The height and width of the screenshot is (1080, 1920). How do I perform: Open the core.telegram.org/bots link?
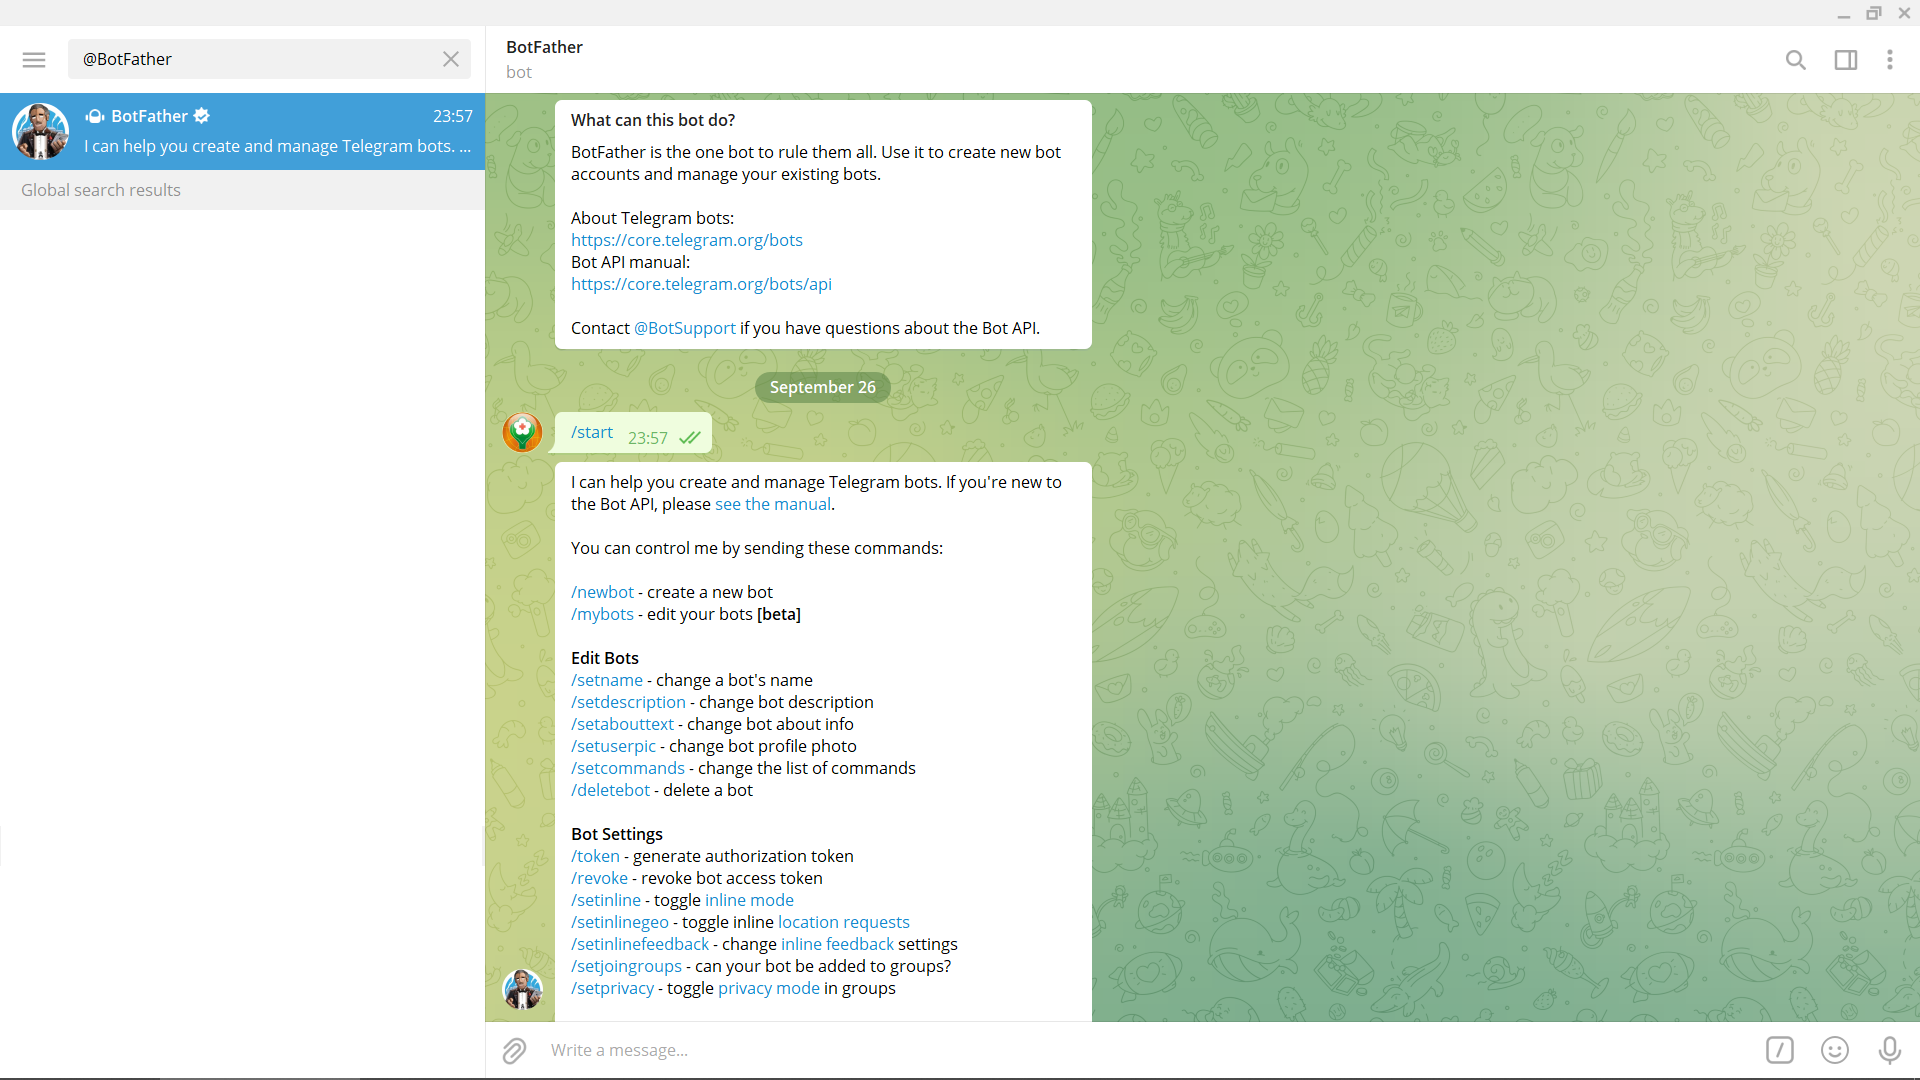686,240
